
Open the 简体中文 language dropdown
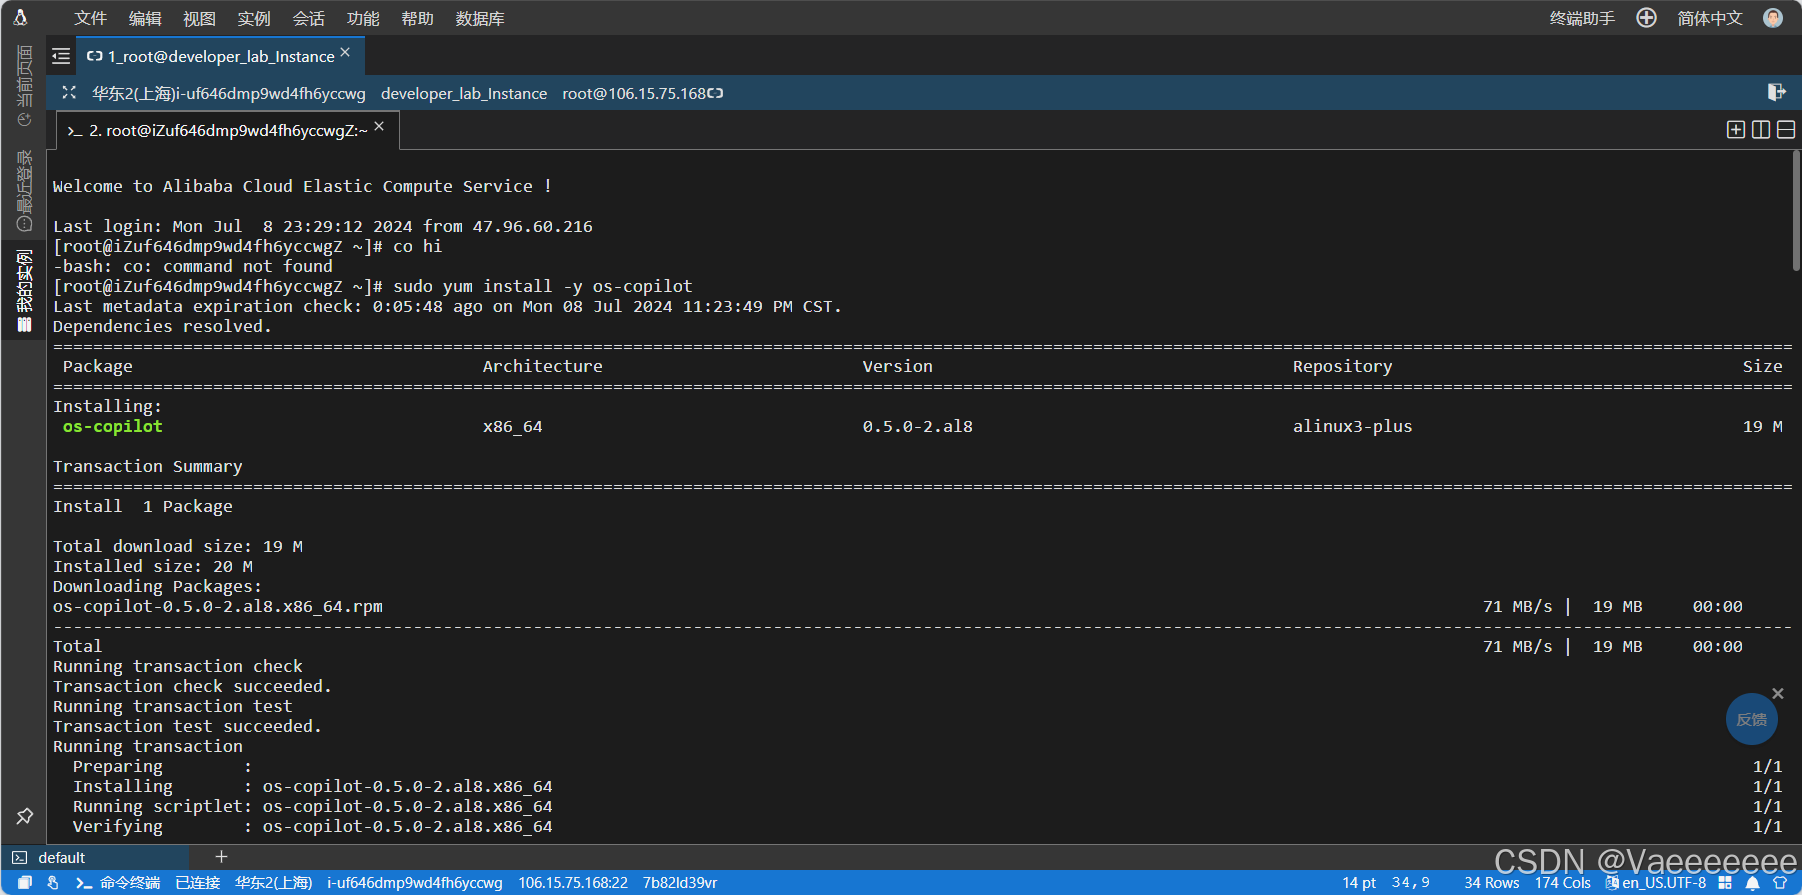tap(1710, 18)
